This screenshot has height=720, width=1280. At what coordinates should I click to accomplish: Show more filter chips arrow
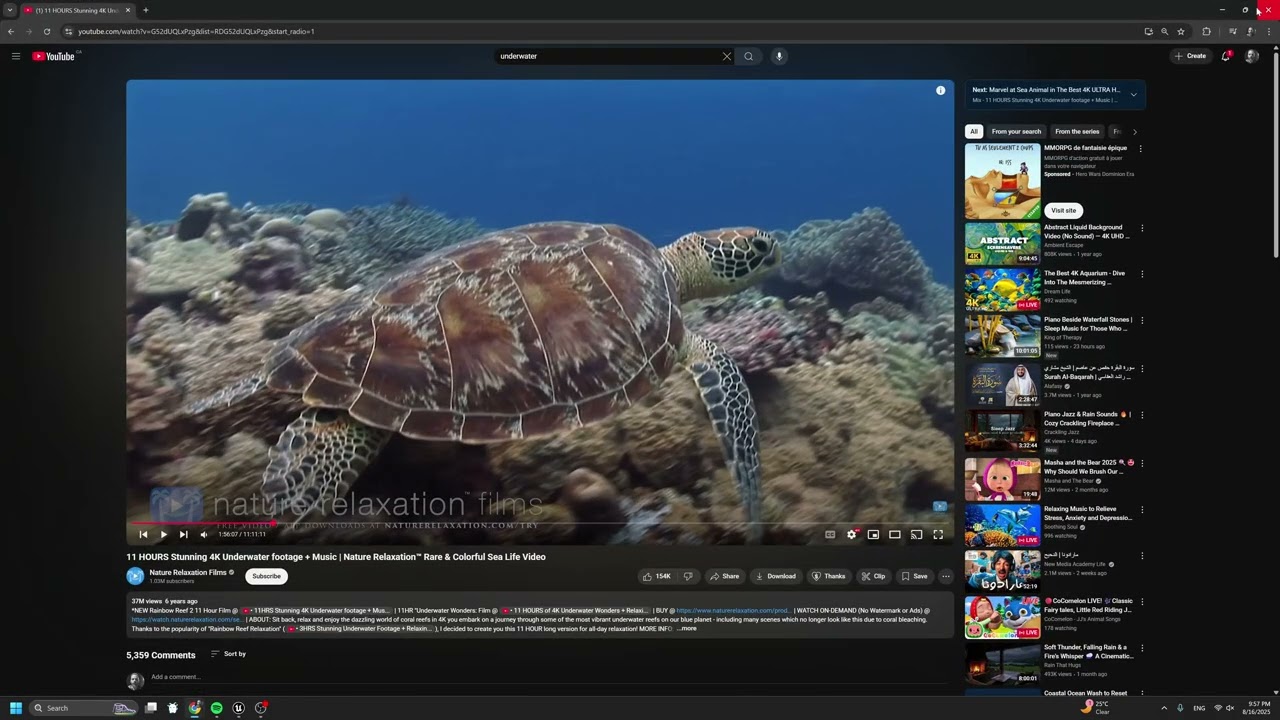coord(1134,131)
